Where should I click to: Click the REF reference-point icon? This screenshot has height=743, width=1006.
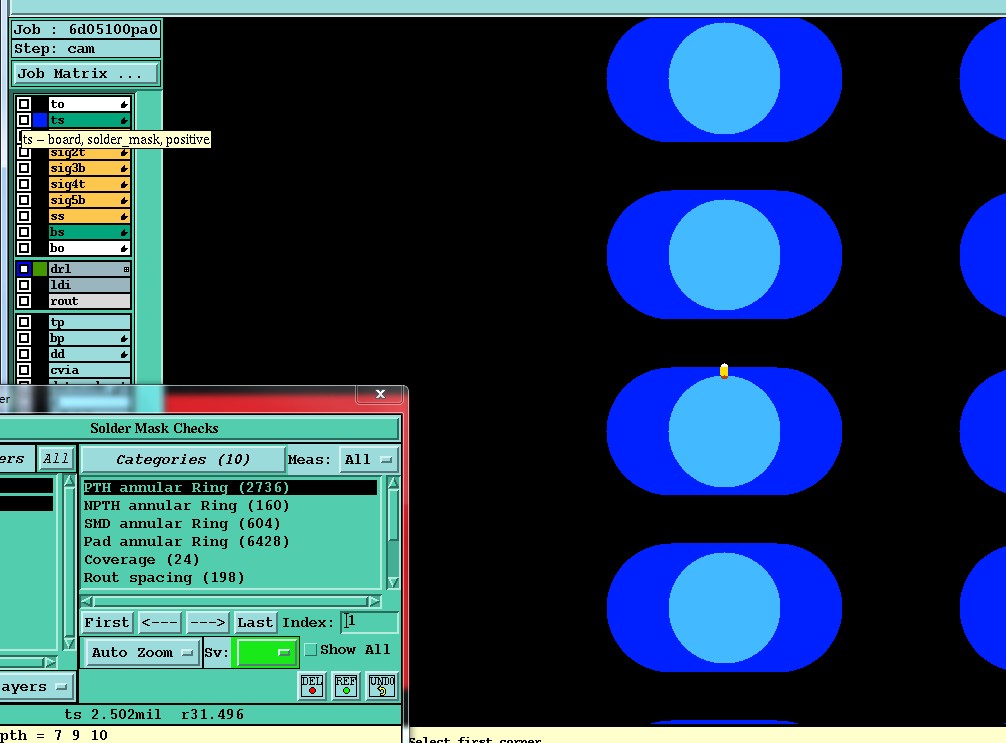pyautogui.click(x=346, y=686)
